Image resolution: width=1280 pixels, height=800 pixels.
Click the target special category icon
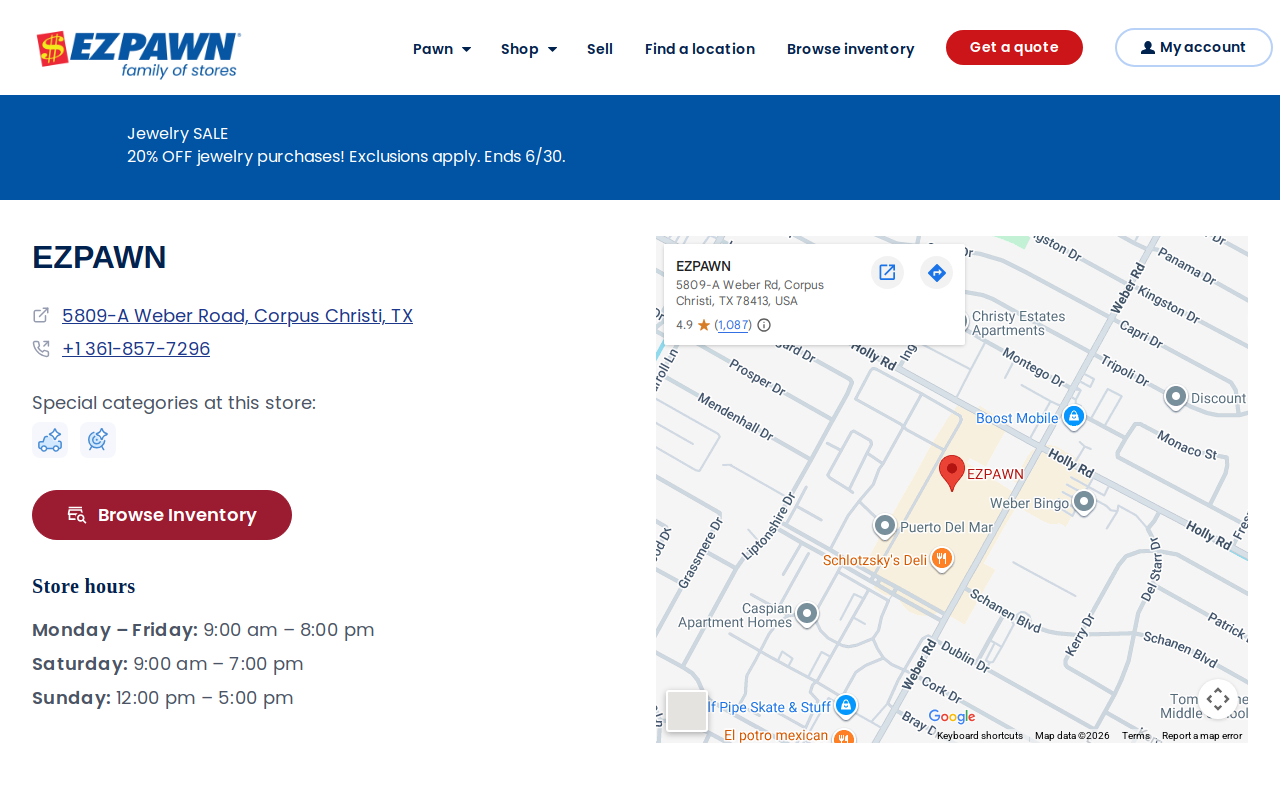pyautogui.click(x=98, y=440)
